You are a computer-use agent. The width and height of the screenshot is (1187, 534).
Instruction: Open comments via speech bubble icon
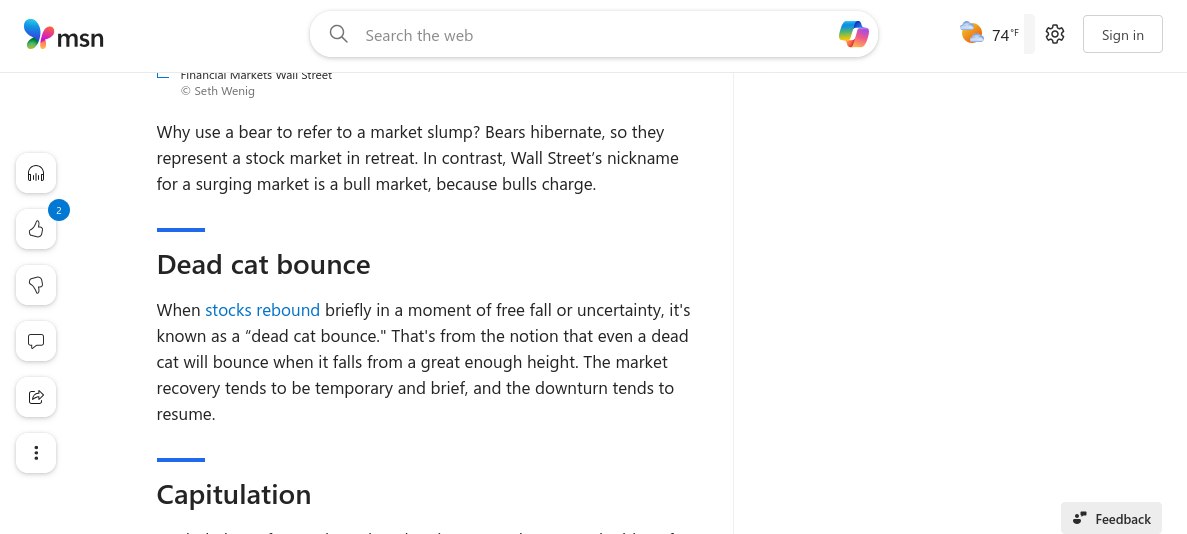click(36, 341)
